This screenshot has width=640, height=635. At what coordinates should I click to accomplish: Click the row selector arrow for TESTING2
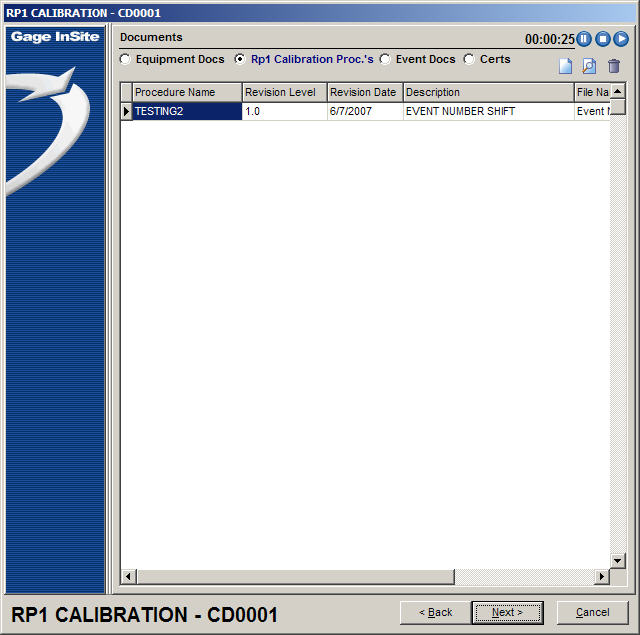(126, 112)
